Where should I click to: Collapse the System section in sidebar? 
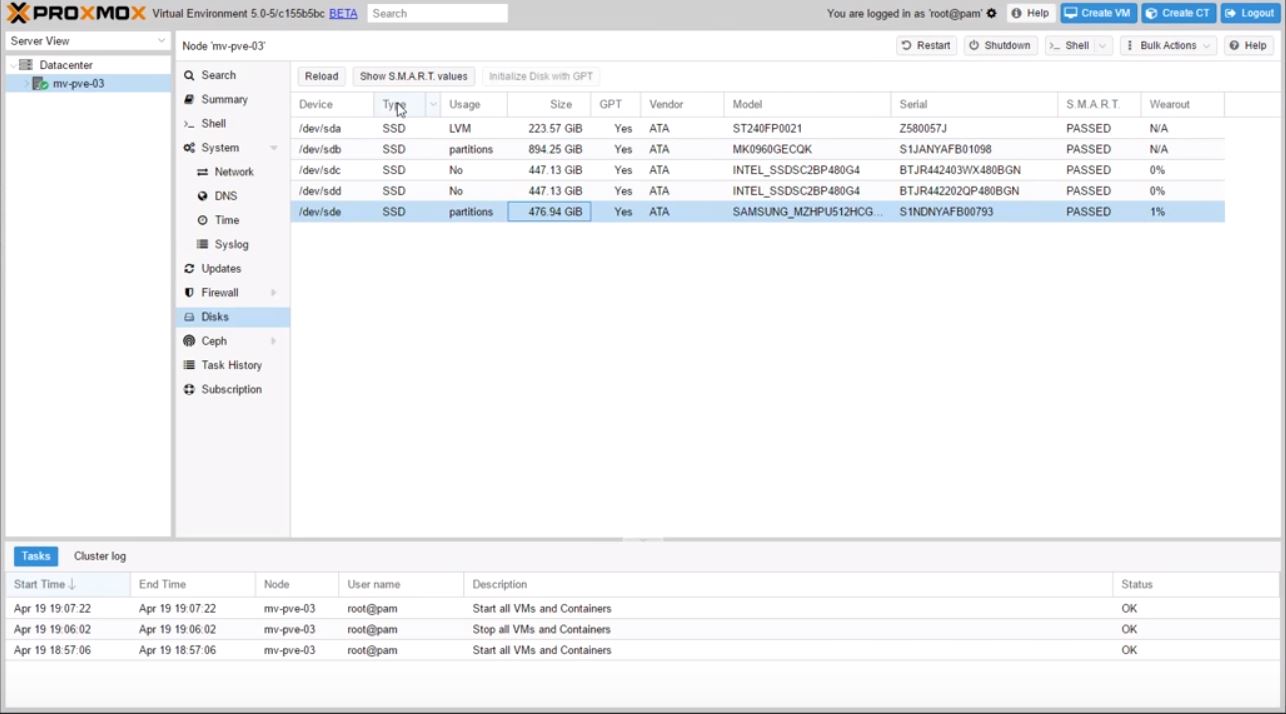click(273, 148)
